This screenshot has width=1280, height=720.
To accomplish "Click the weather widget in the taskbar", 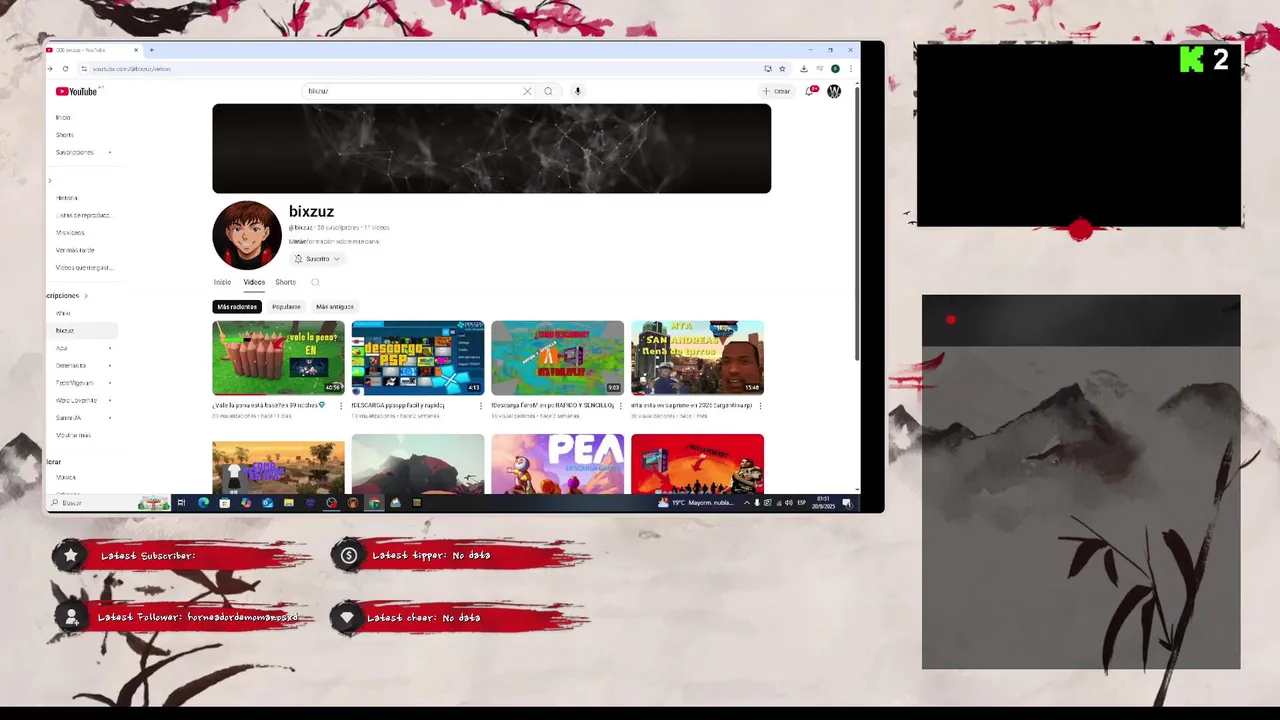I will click(x=694, y=503).
